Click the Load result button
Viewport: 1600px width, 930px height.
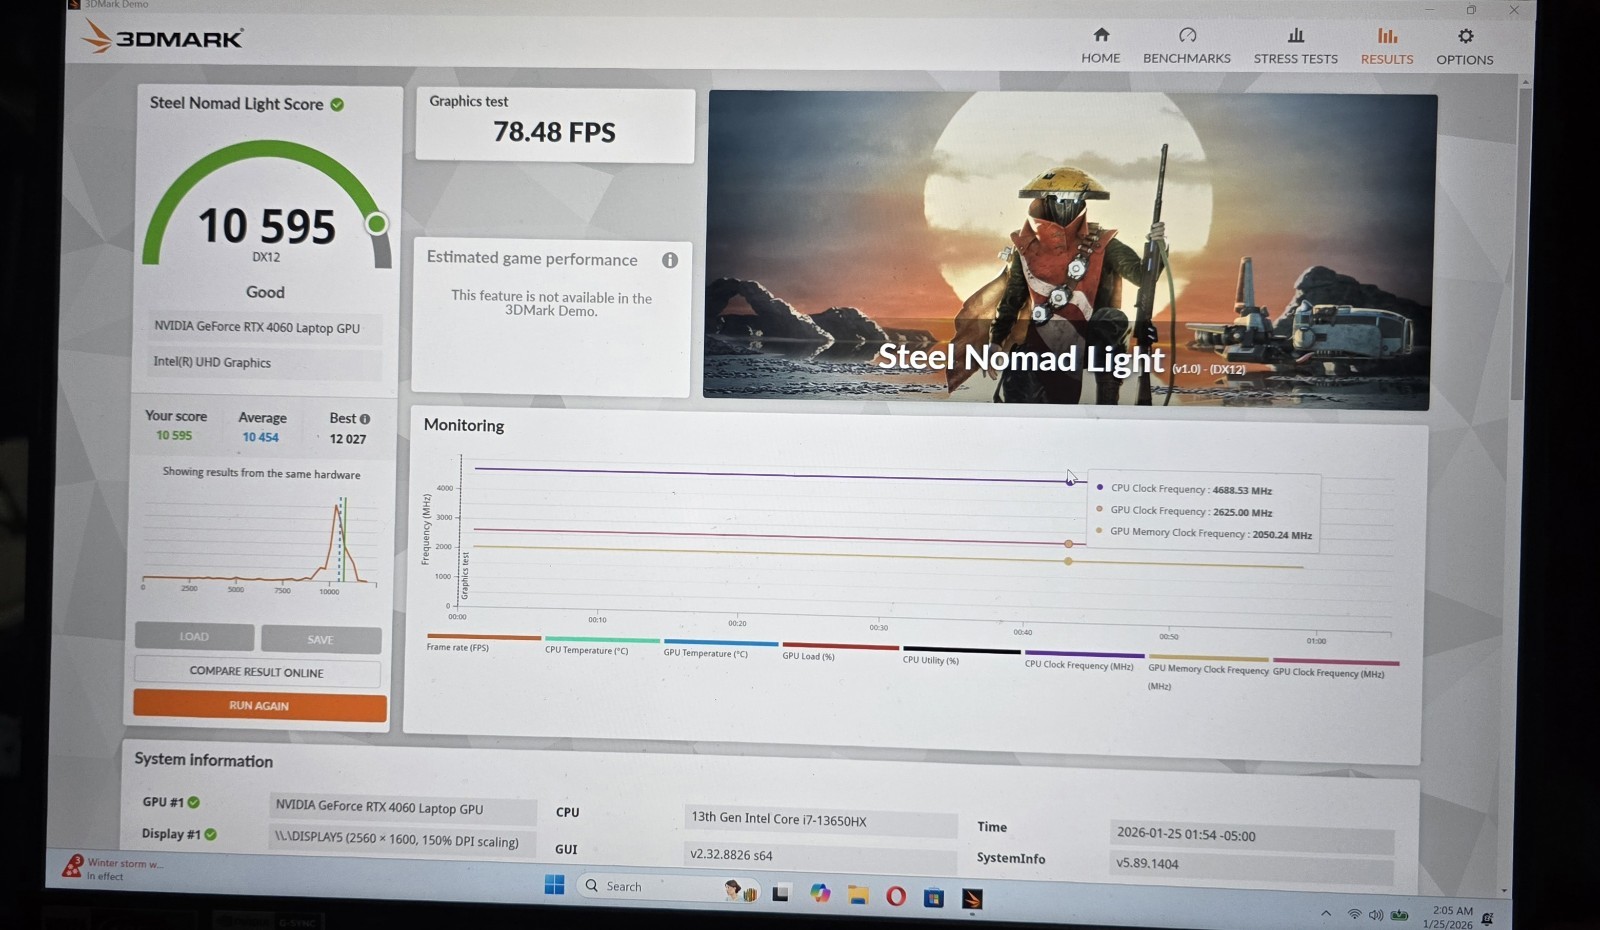tap(194, 636)
